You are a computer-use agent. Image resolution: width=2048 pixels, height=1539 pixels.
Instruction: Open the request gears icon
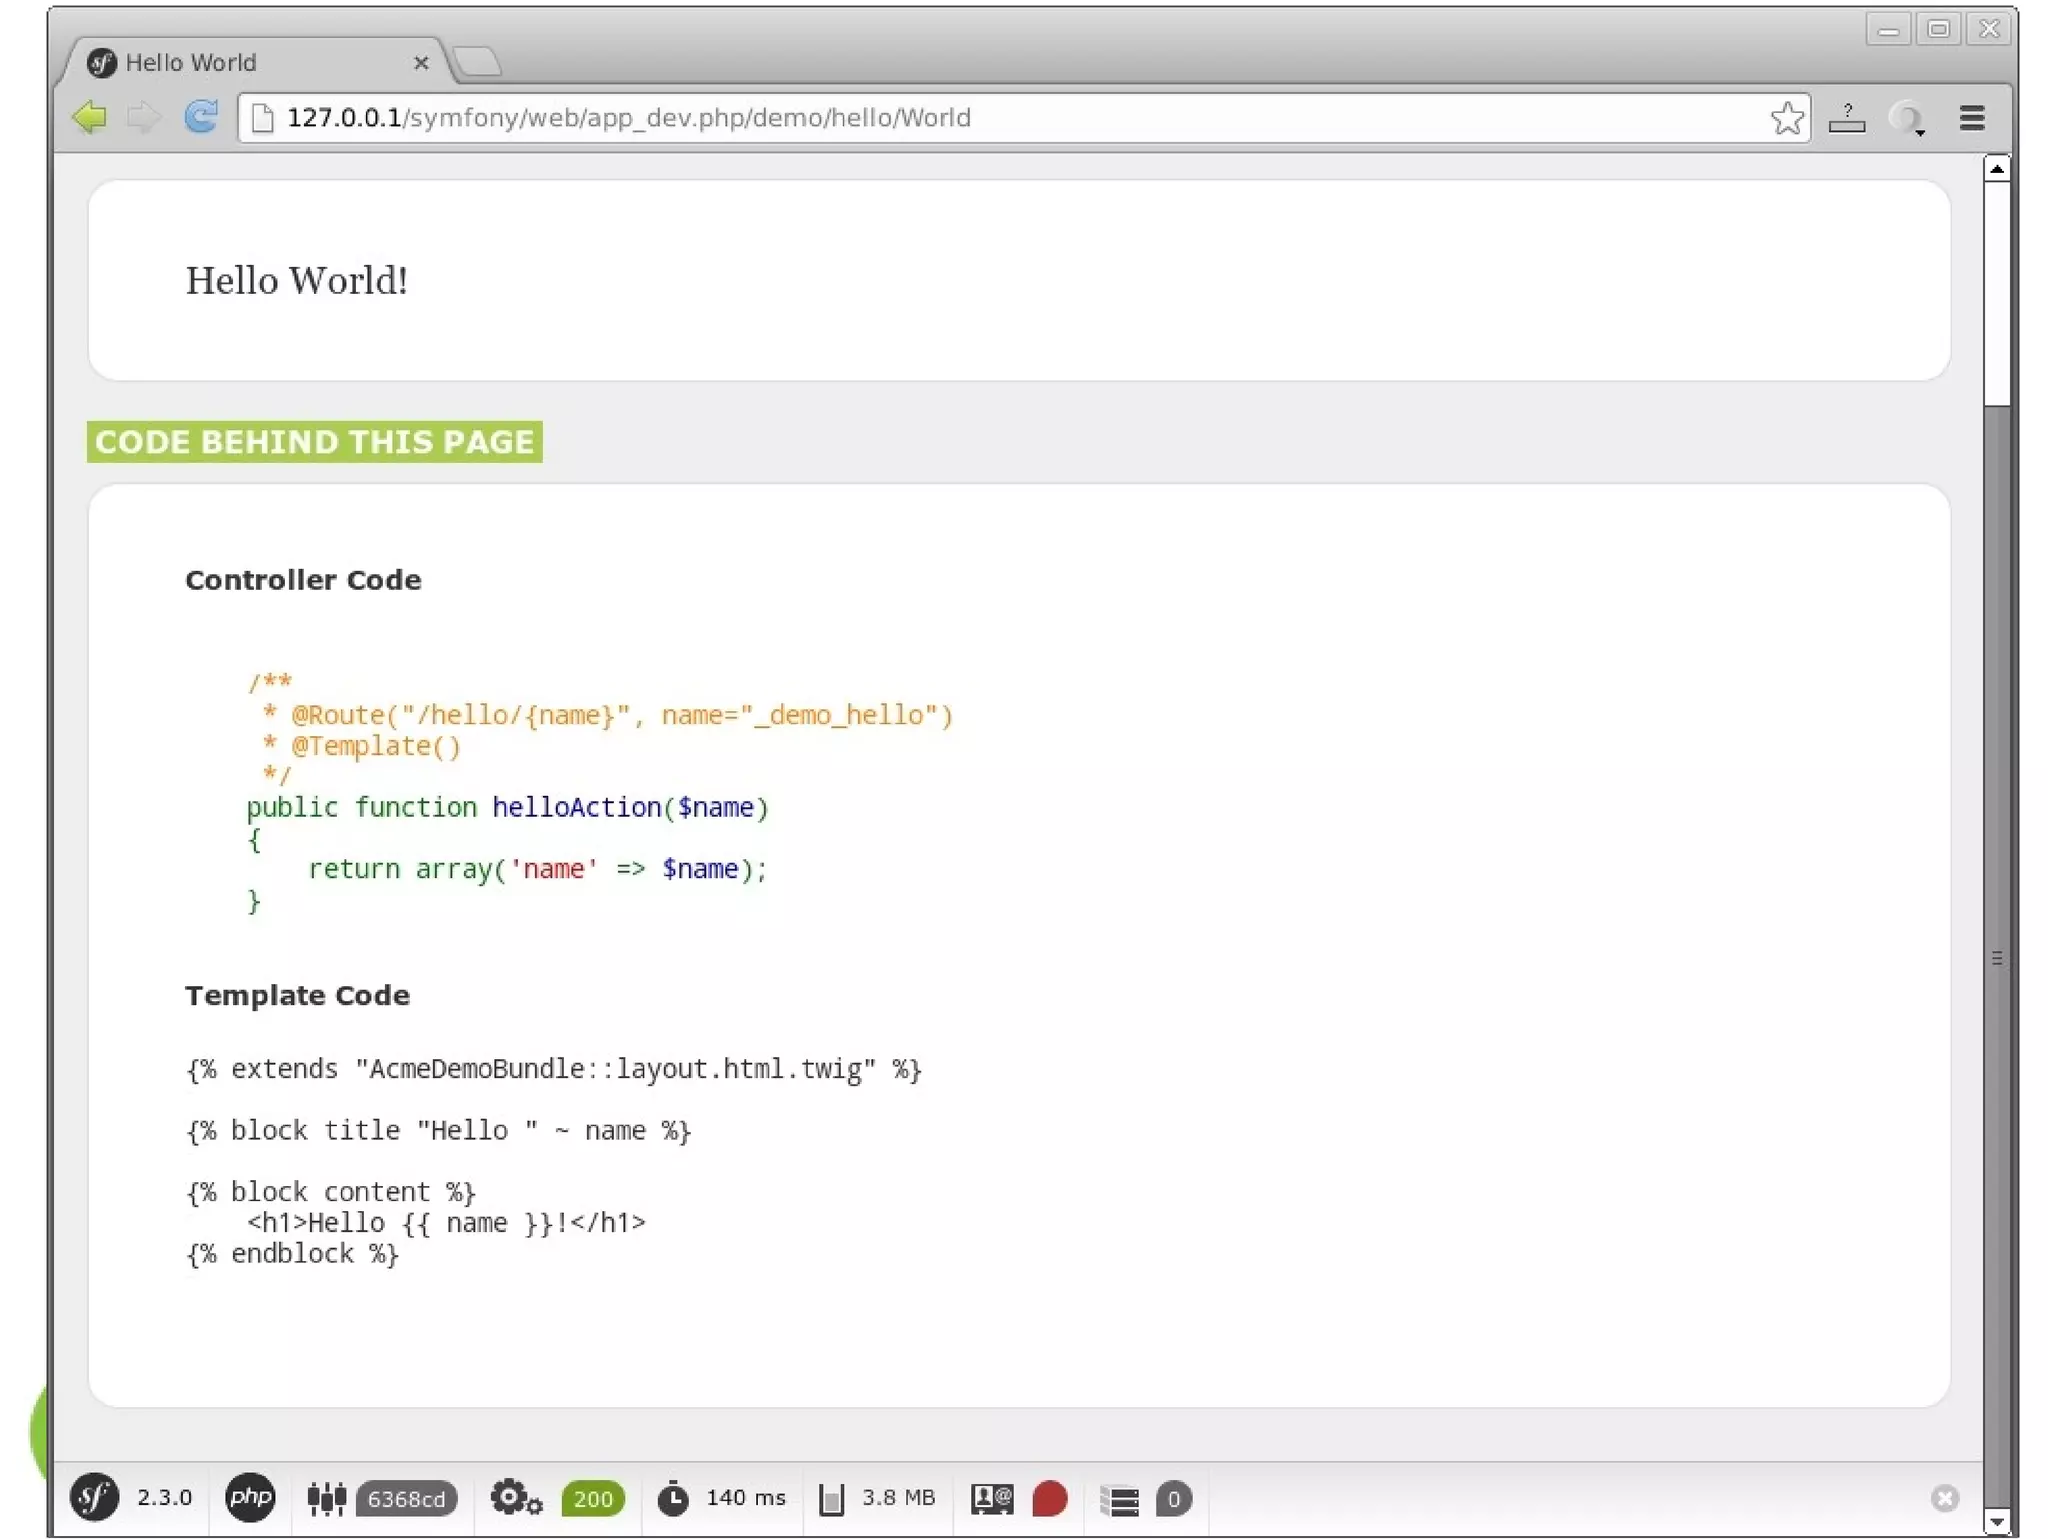click(515, 1498)
